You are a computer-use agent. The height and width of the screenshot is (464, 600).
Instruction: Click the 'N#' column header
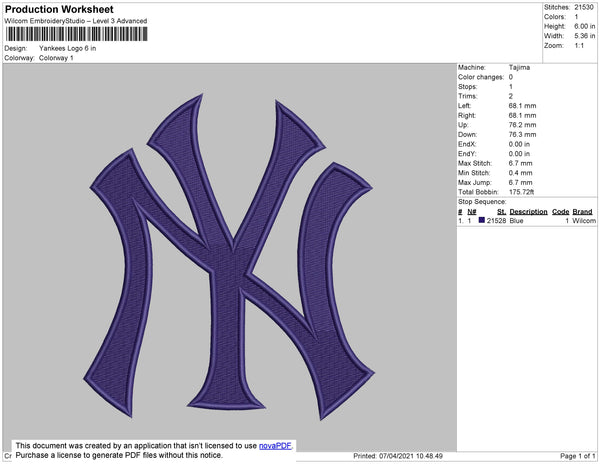[x=472, y=212]
